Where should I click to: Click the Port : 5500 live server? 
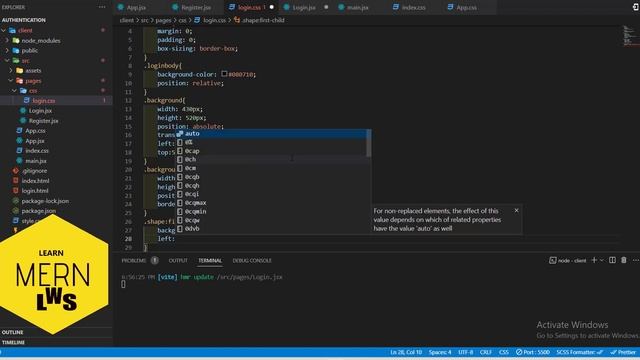(532, 352)
